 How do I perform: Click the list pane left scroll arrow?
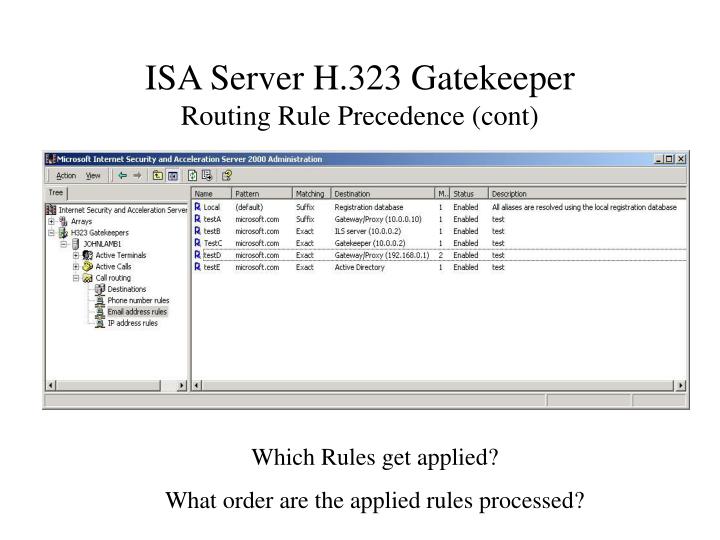coord(197,385)
